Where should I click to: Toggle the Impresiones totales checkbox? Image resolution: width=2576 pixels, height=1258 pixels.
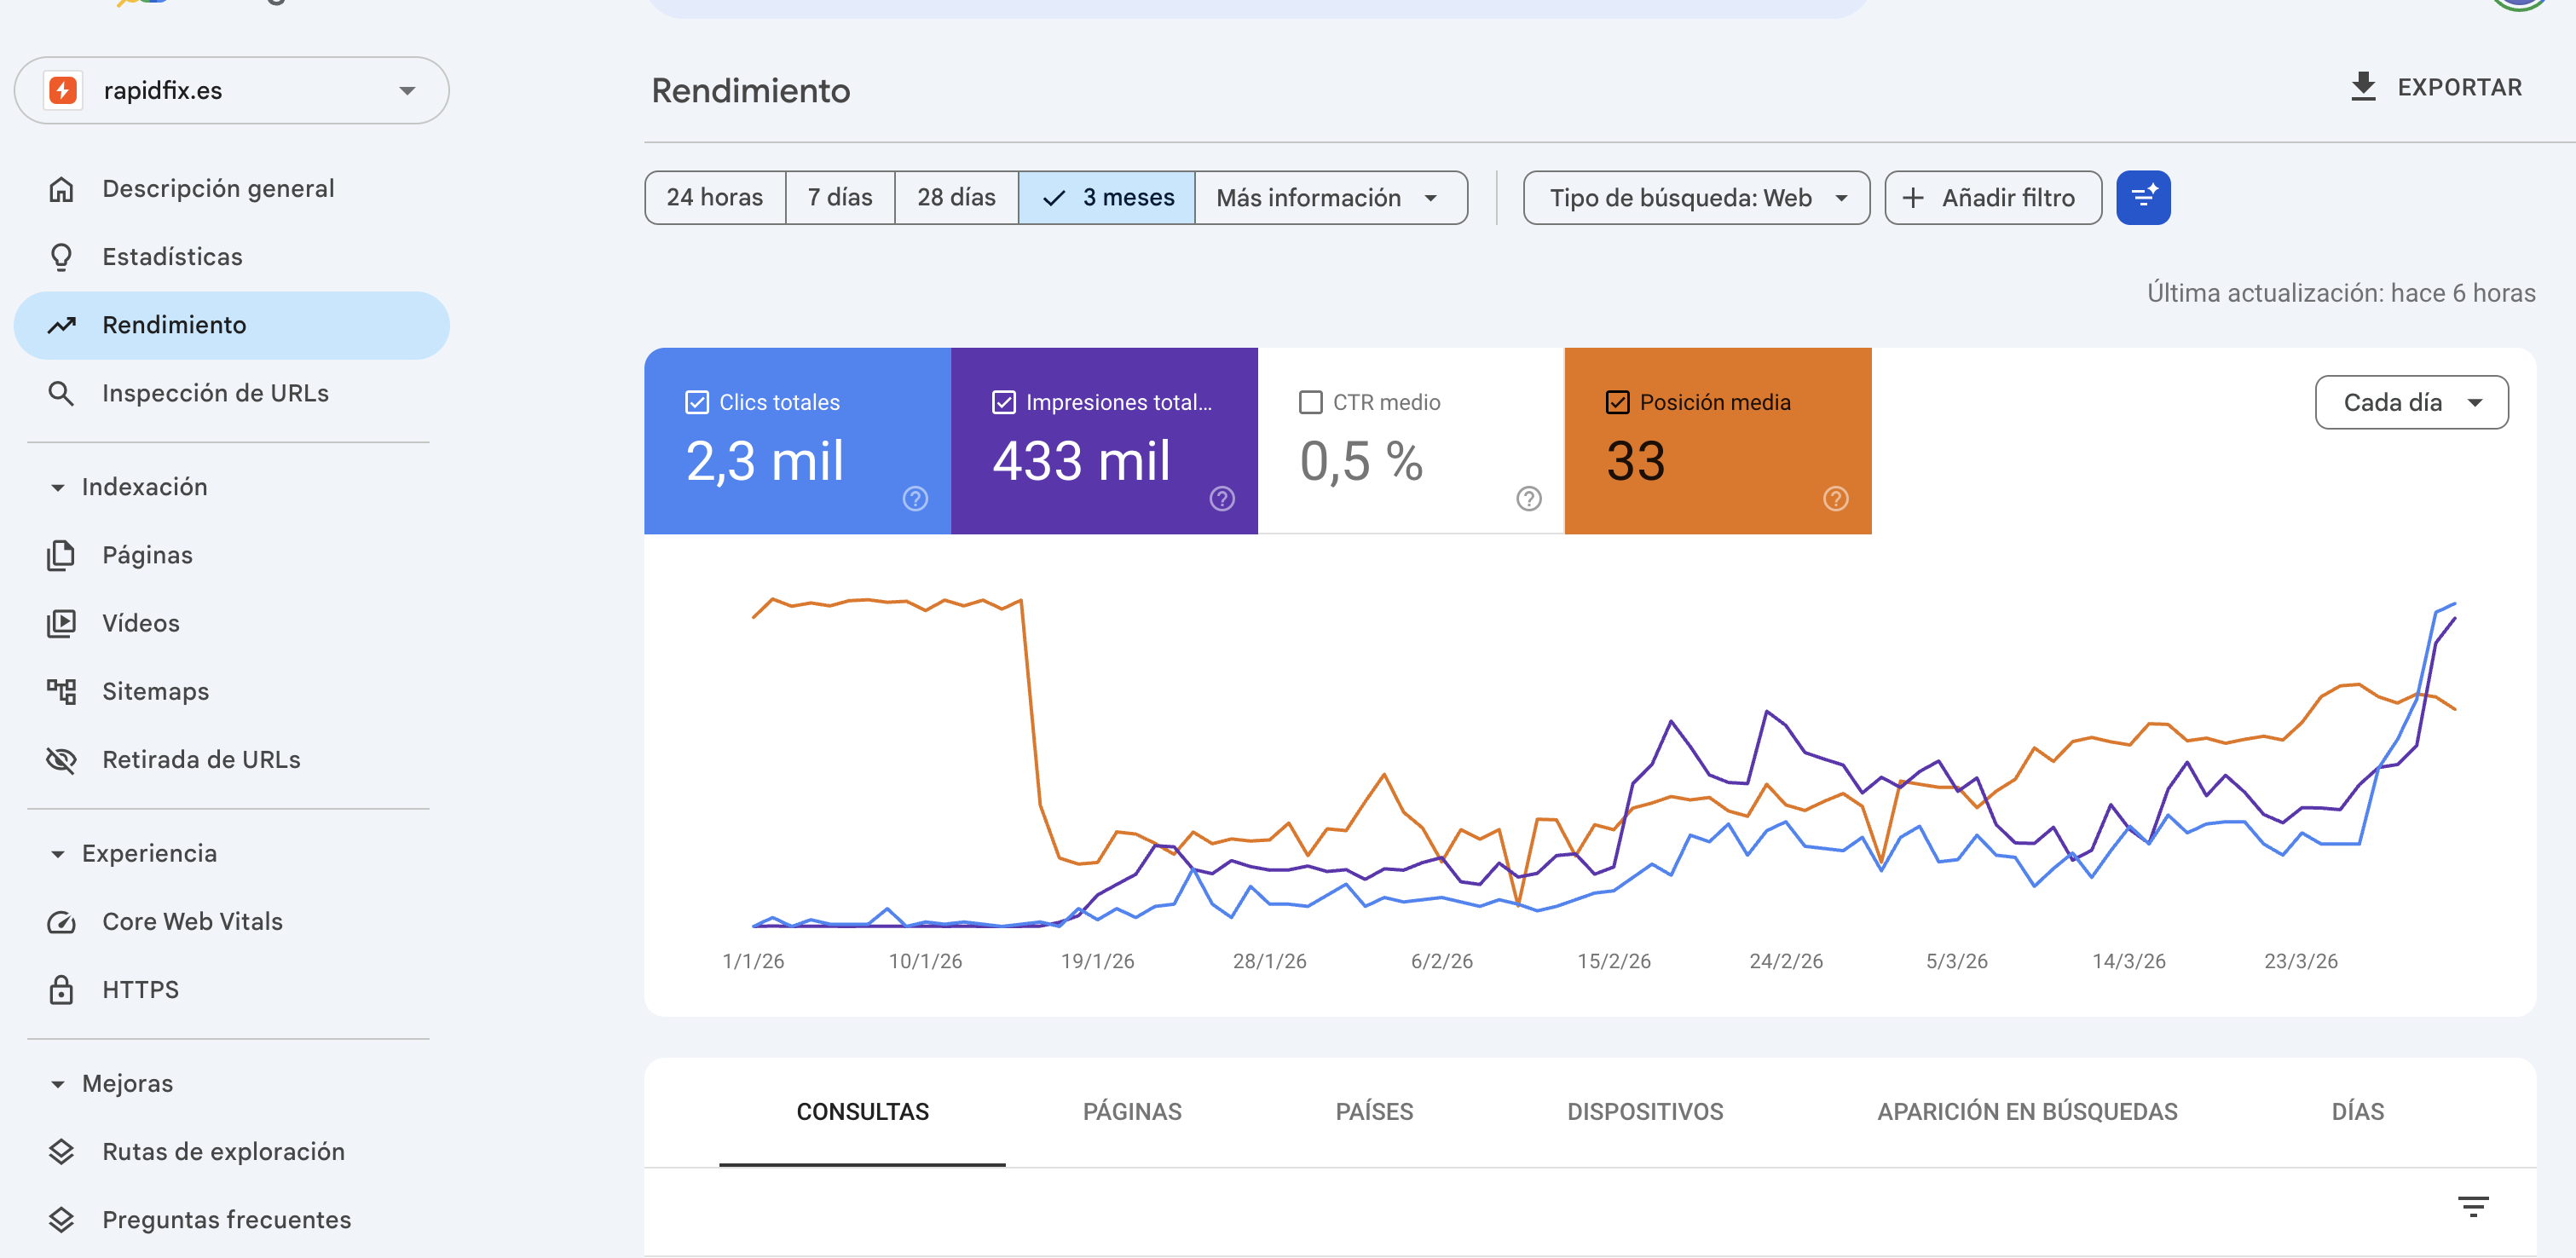point(1003,402)
